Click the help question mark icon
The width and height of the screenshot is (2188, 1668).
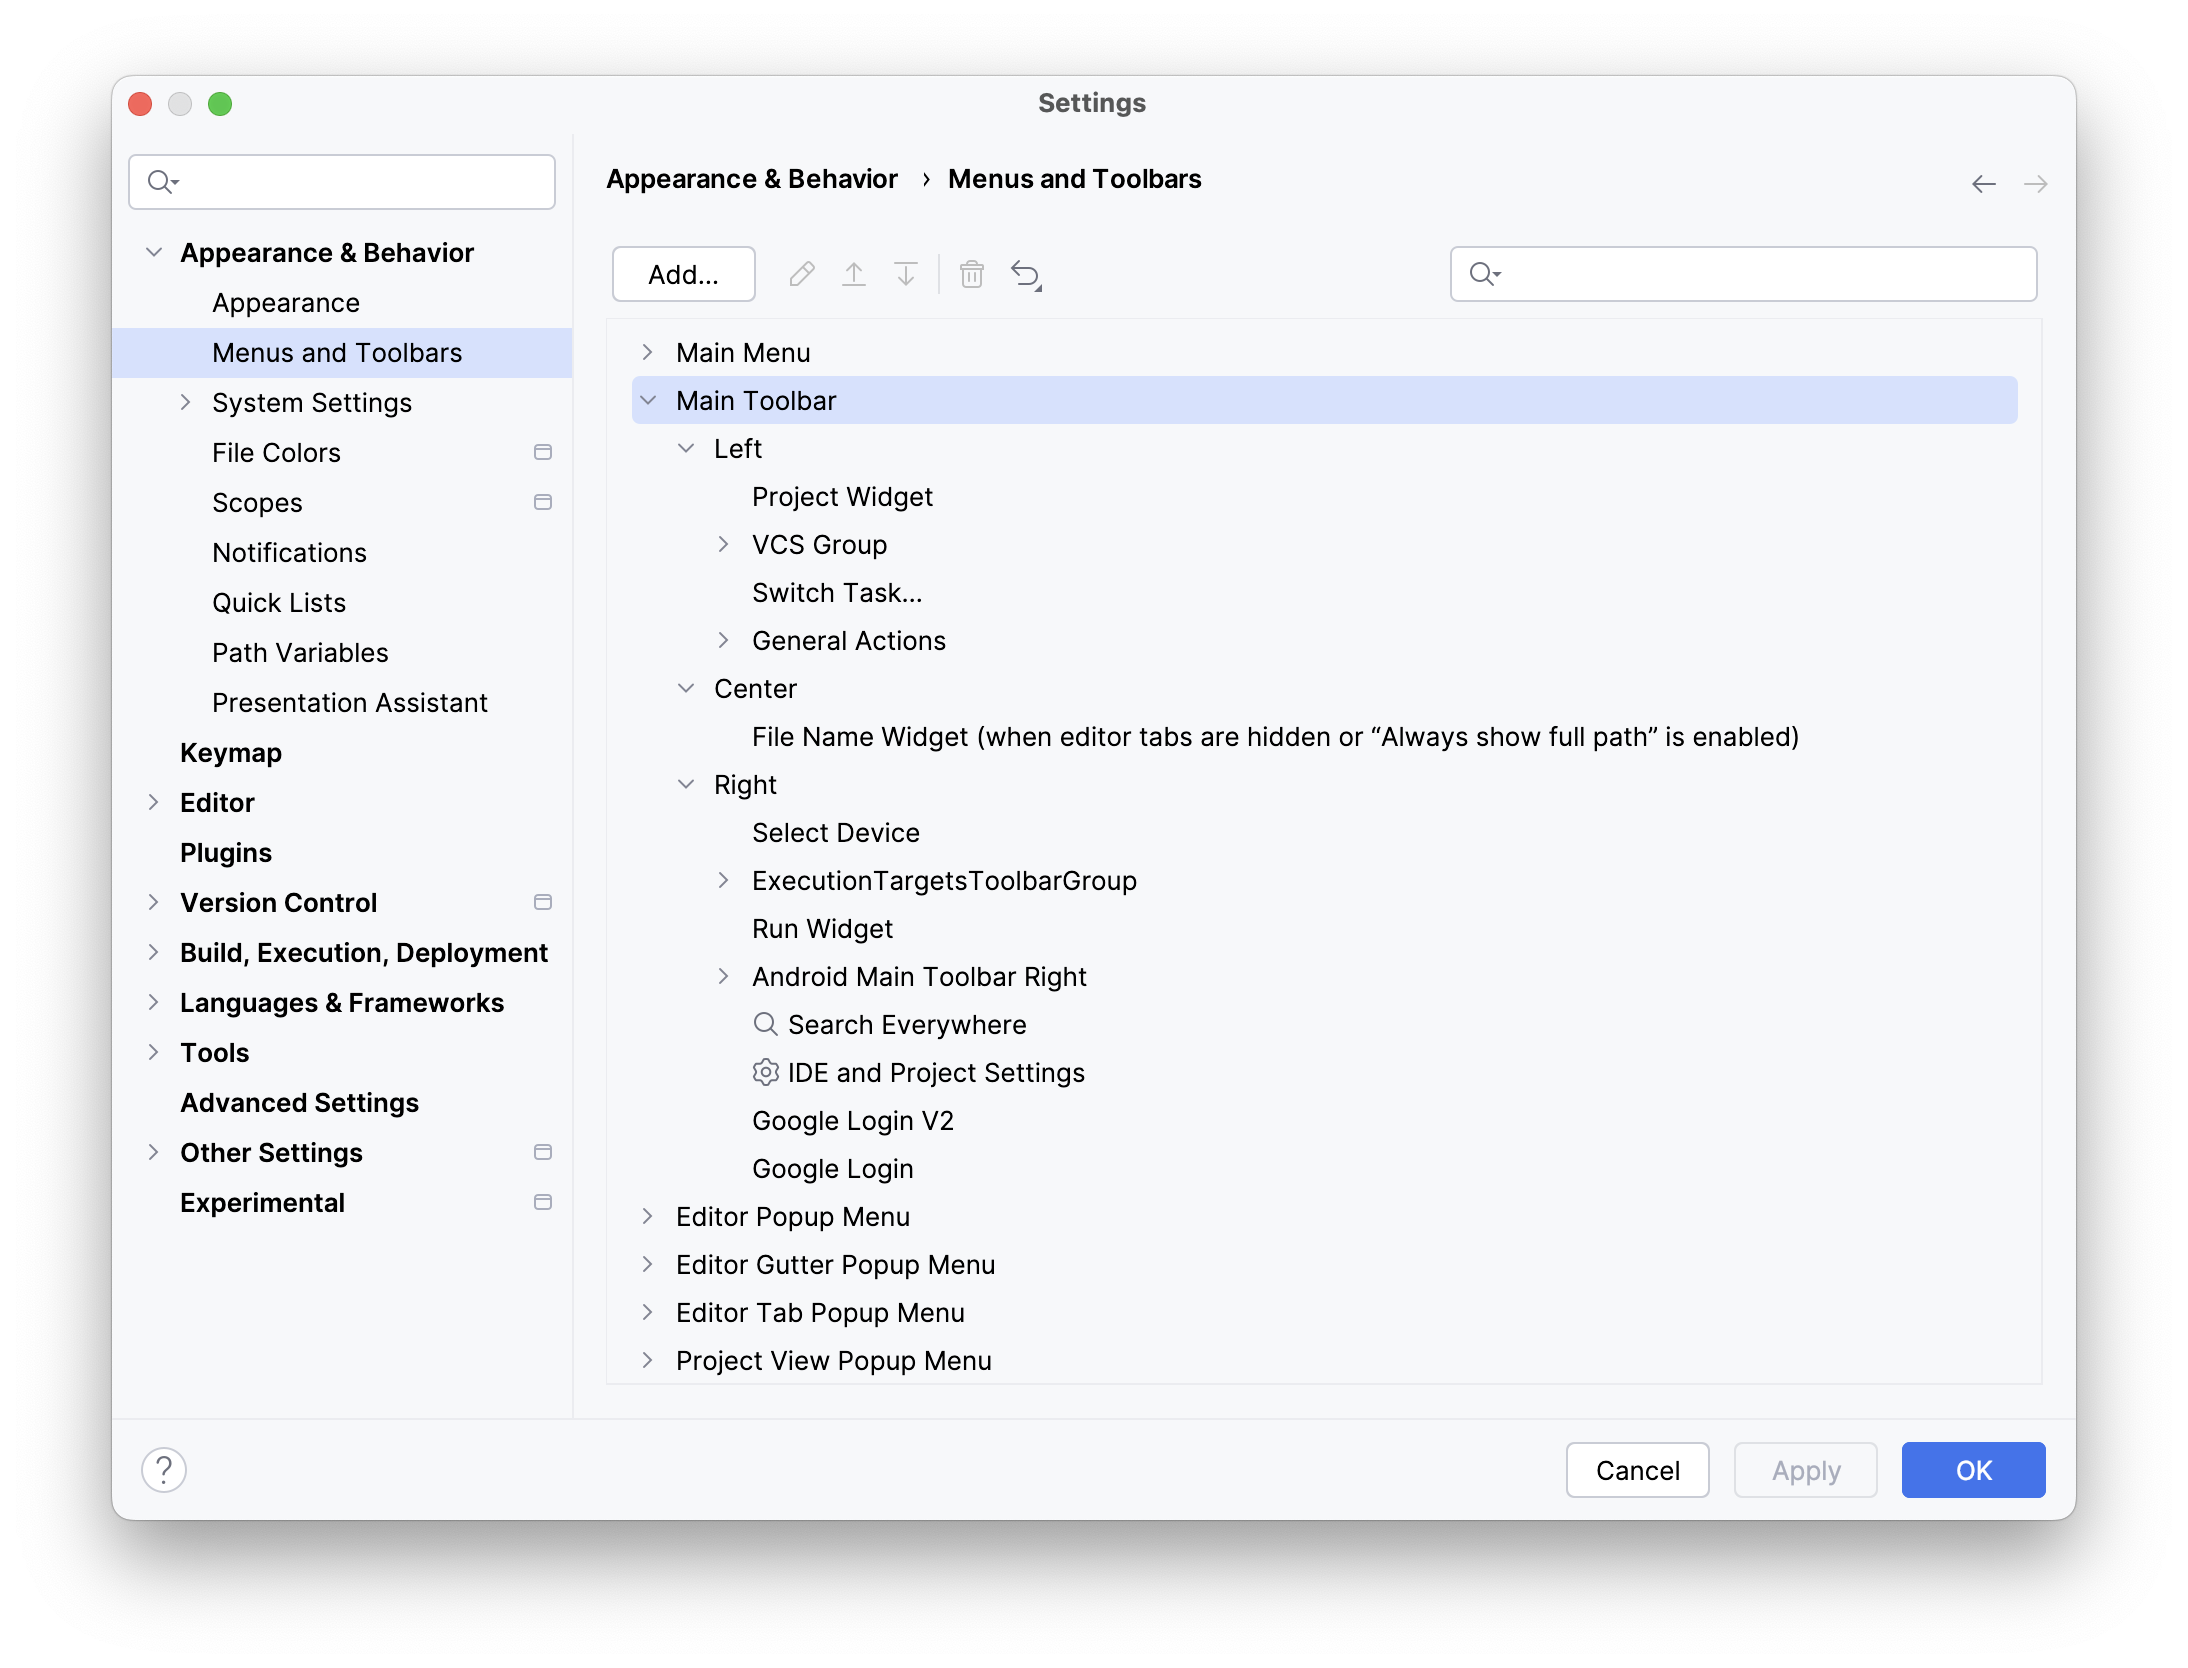tap(164, 1469)
